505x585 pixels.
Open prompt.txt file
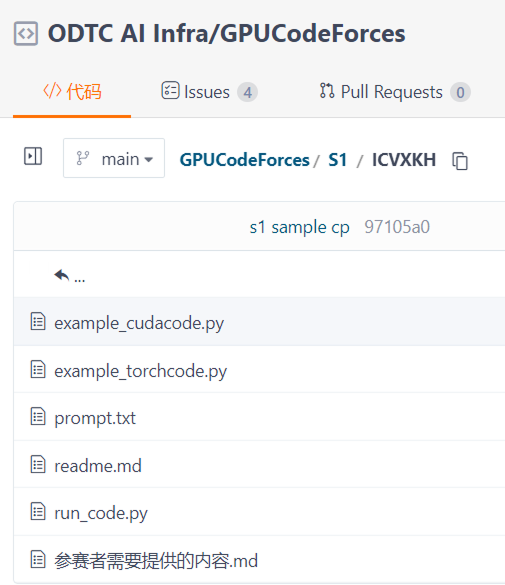95,418
